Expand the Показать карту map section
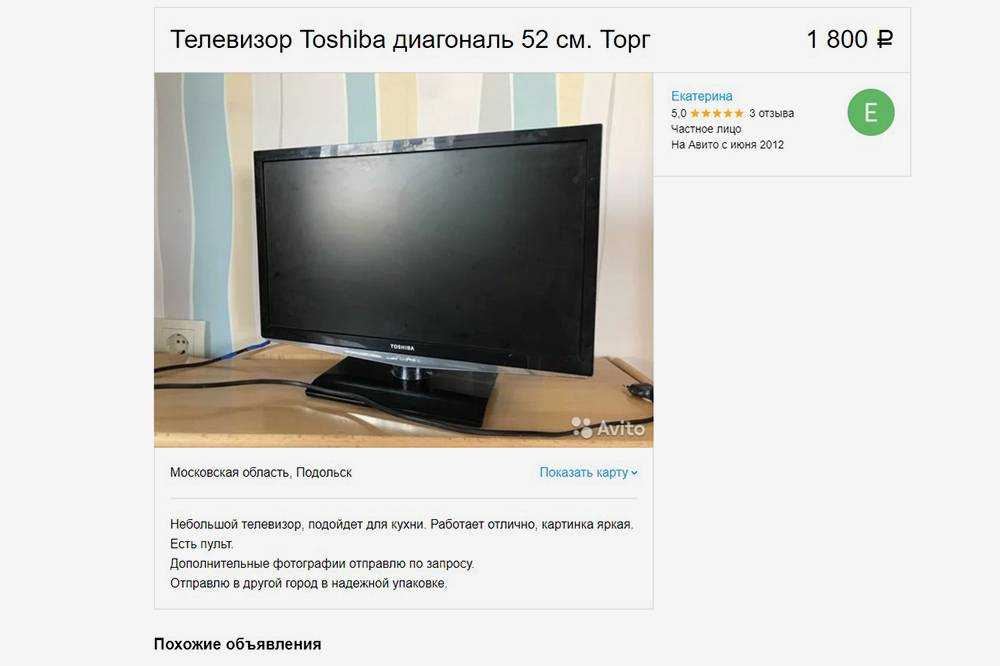The width and height of the screenshot is (1000, 666). point(588,473)
